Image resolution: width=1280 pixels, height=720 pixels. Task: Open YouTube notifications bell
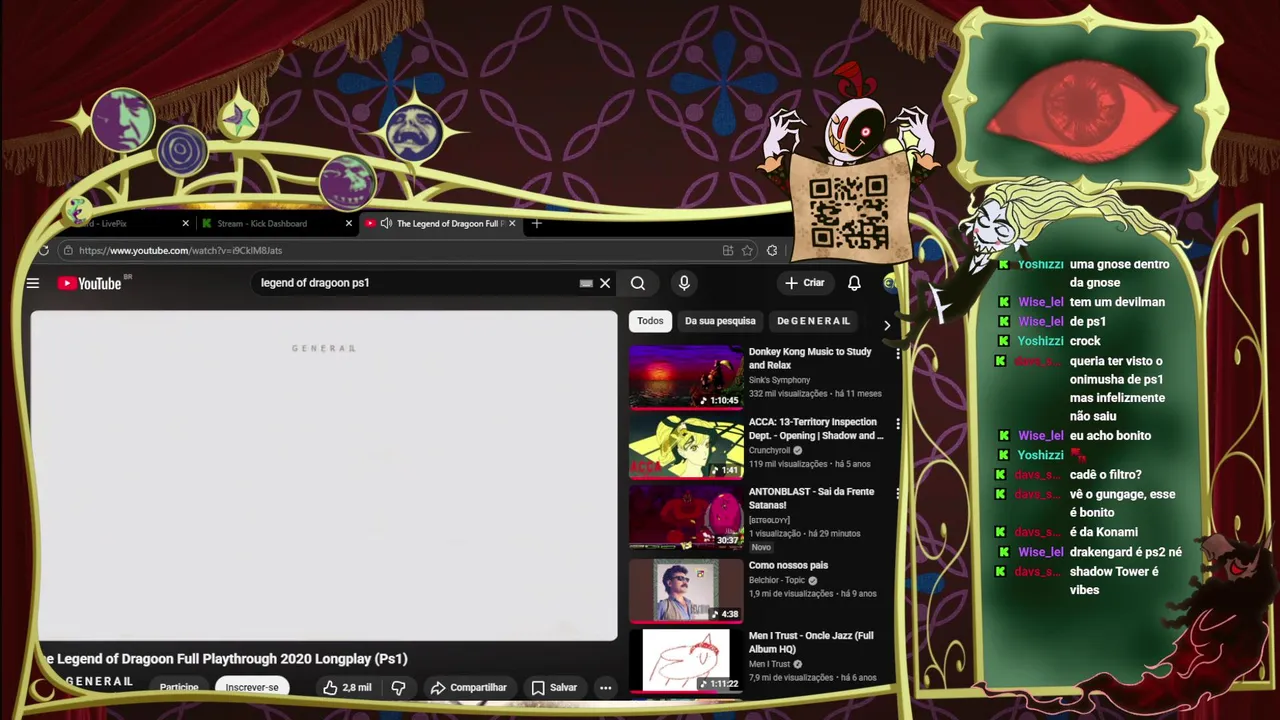coord(854,283)
